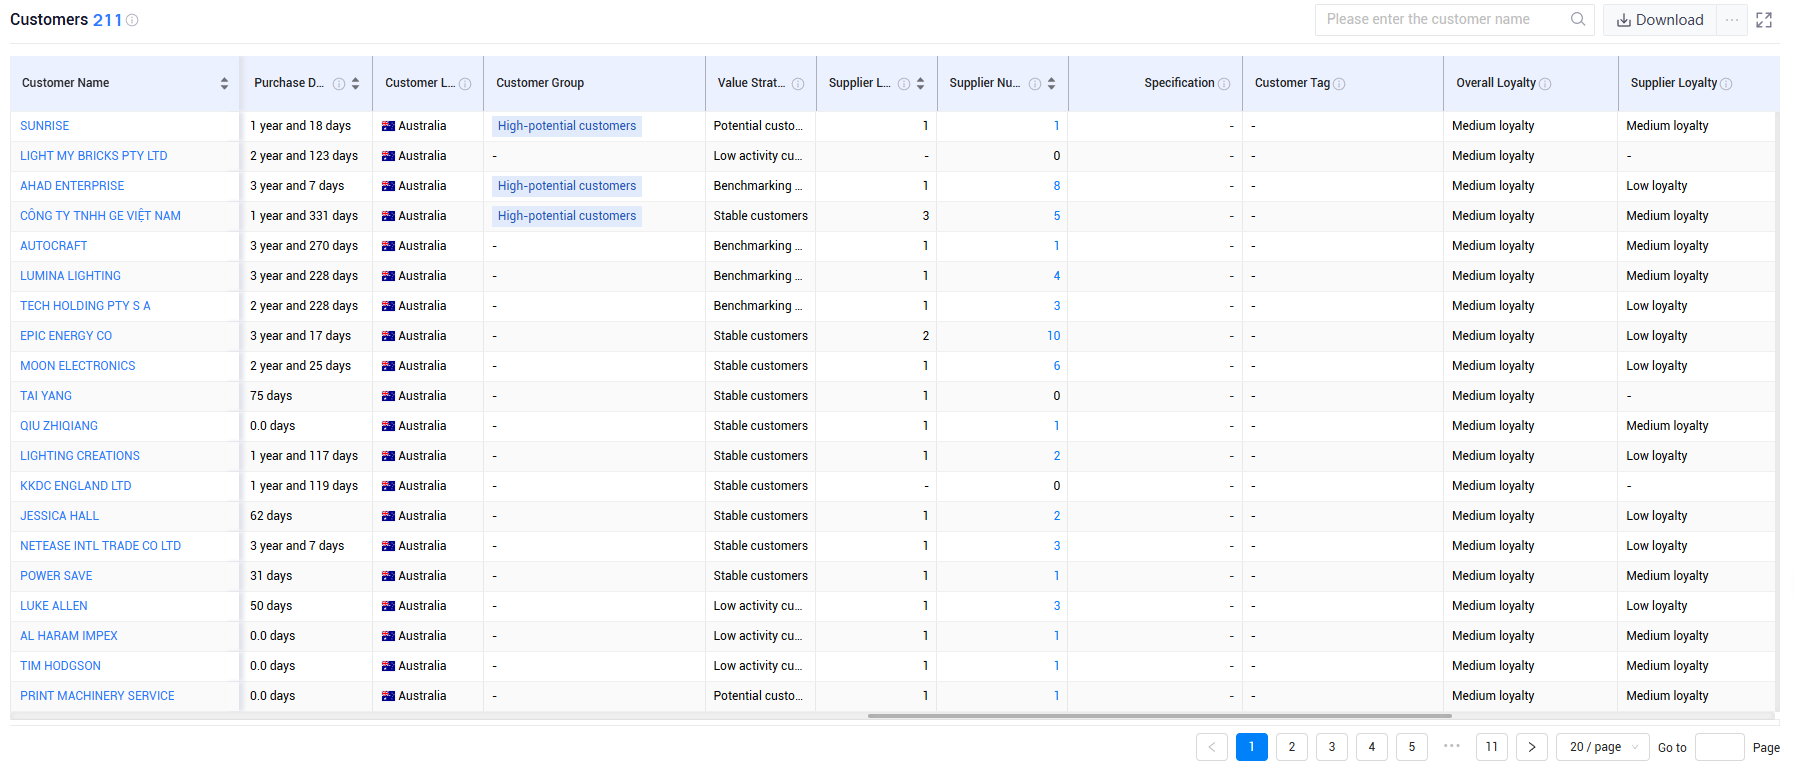This screenshot has height=768, width=1794.
Task: Open the more options ellipsis button
Action: 1732,20
